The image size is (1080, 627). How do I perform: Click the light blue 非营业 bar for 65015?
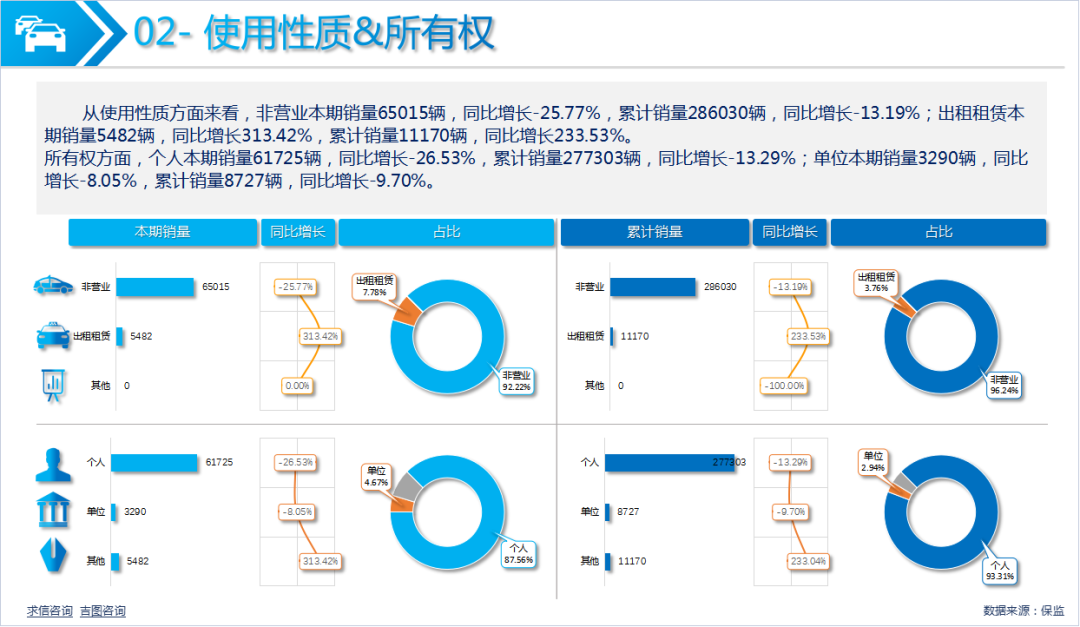point(155,287)
